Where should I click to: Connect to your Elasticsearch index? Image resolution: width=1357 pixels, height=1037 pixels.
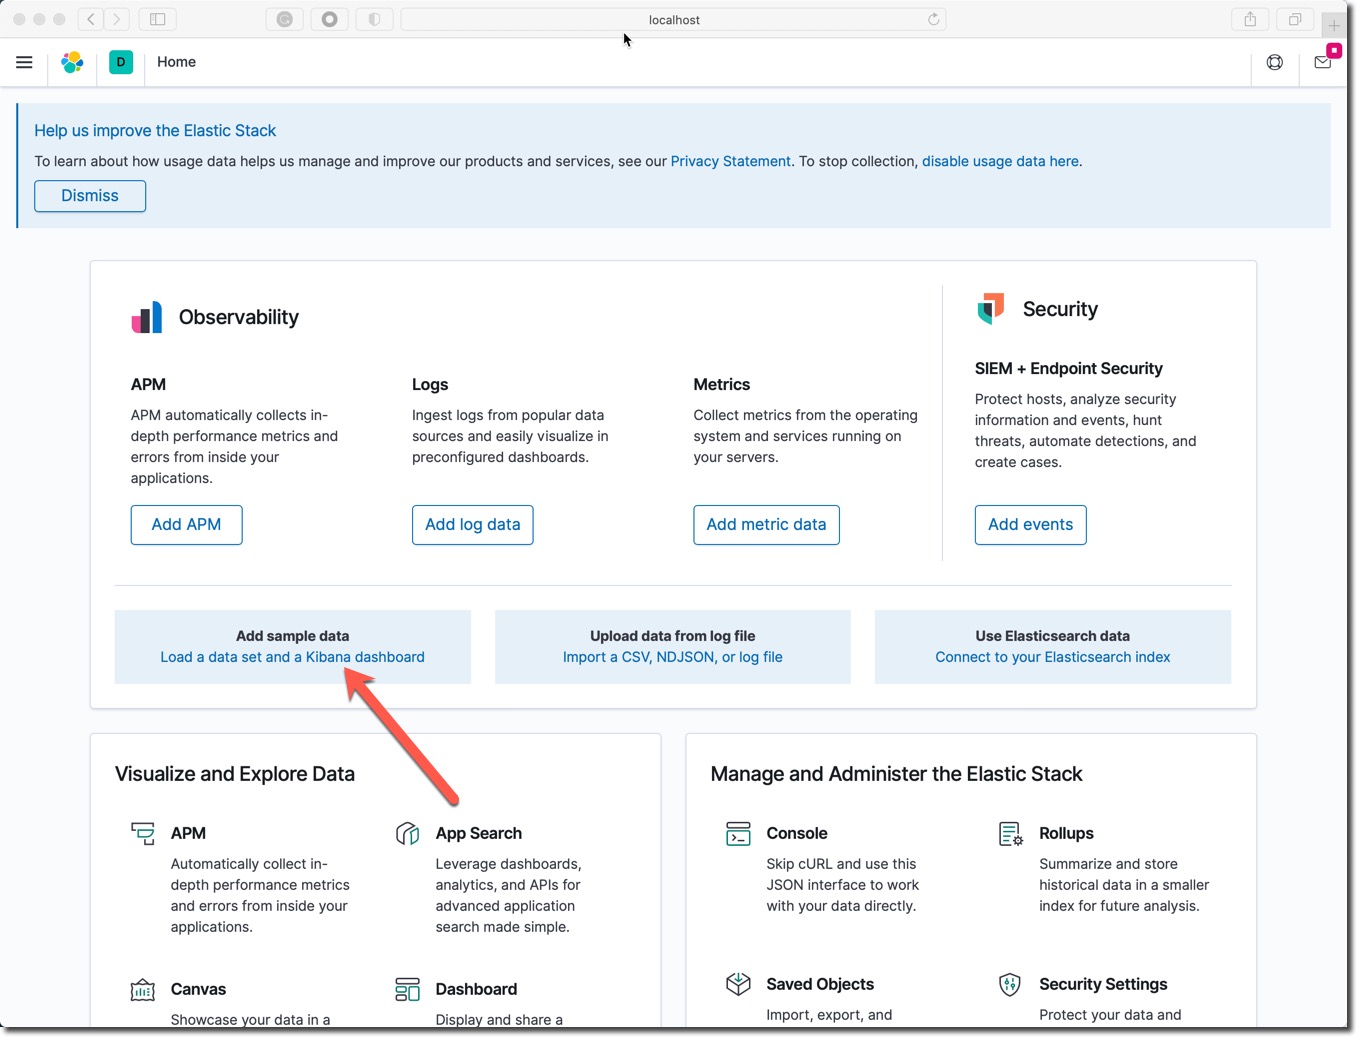click(1052, 657)
